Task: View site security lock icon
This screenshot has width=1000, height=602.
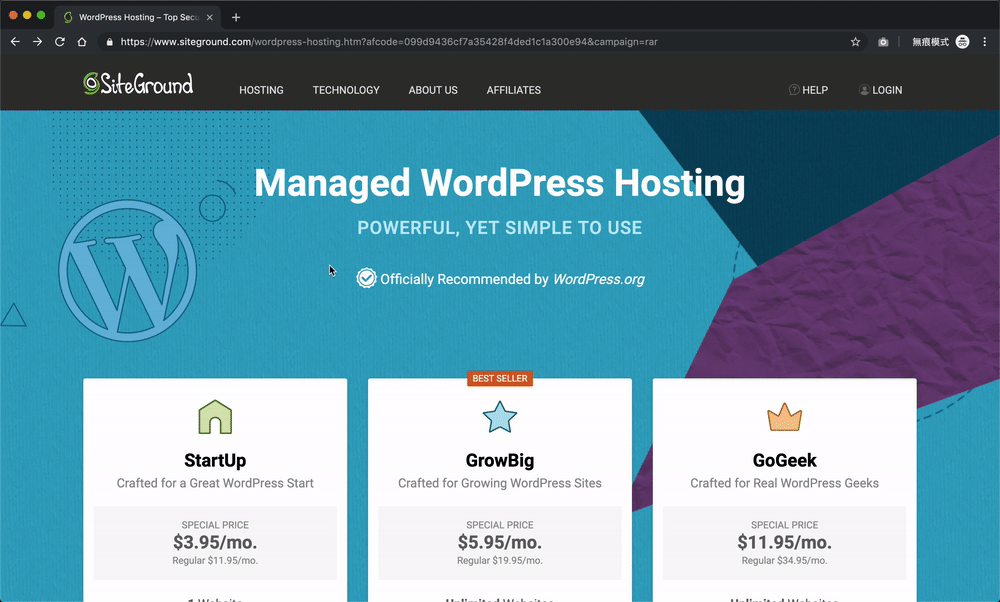Action: click(109, 41)
